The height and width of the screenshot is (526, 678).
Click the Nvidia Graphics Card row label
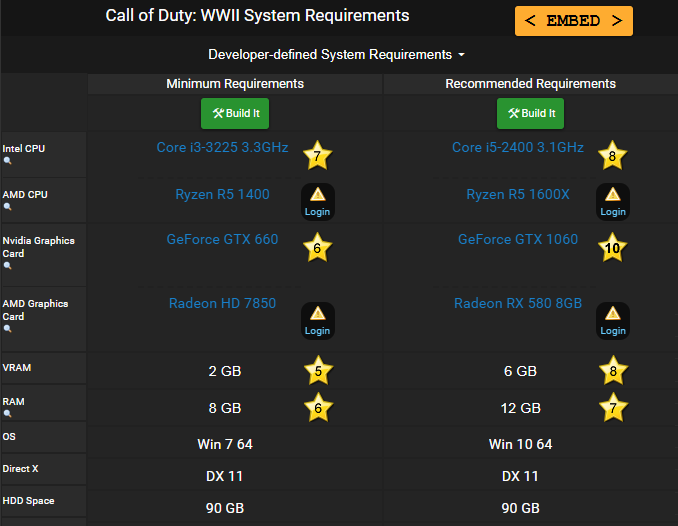click(38, 247)
